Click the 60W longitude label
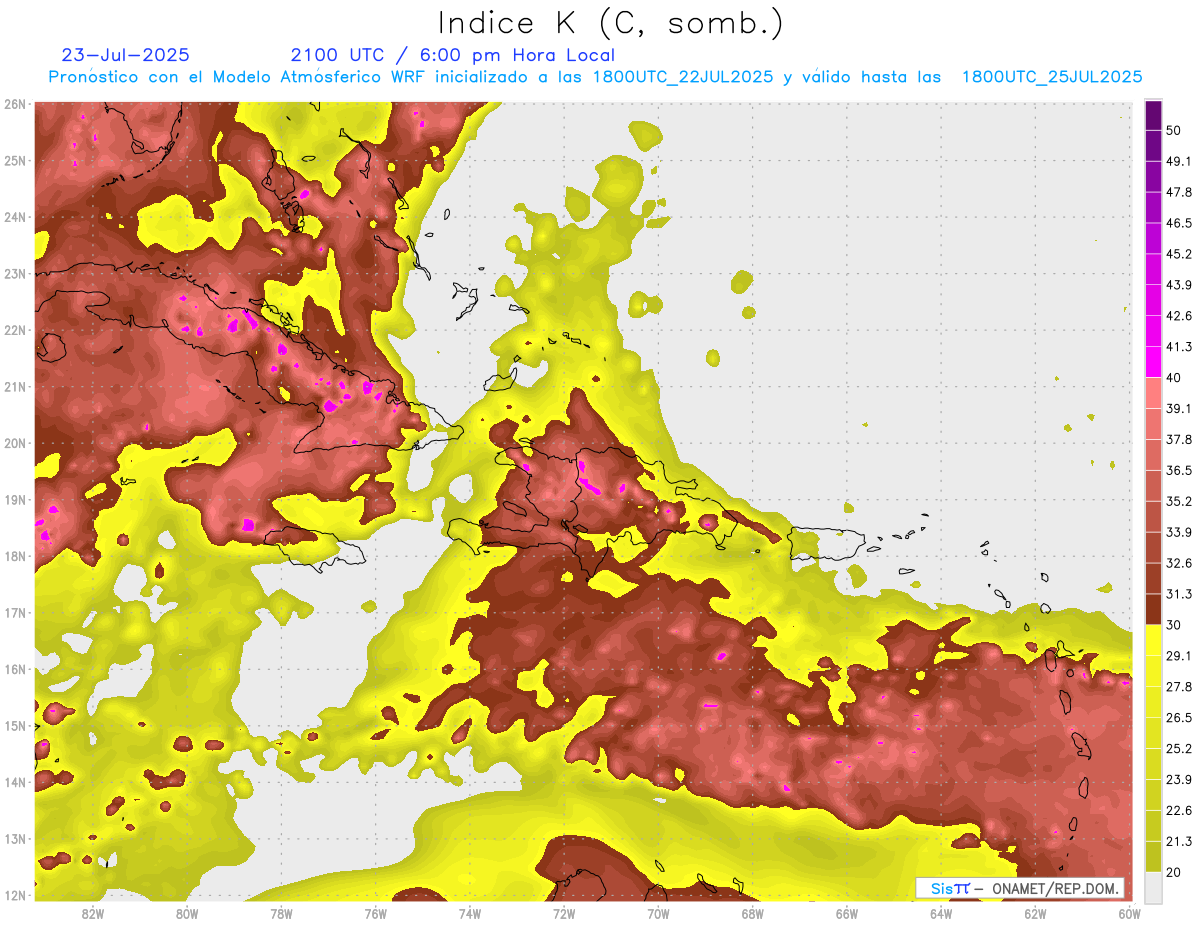 point(1130,913)
